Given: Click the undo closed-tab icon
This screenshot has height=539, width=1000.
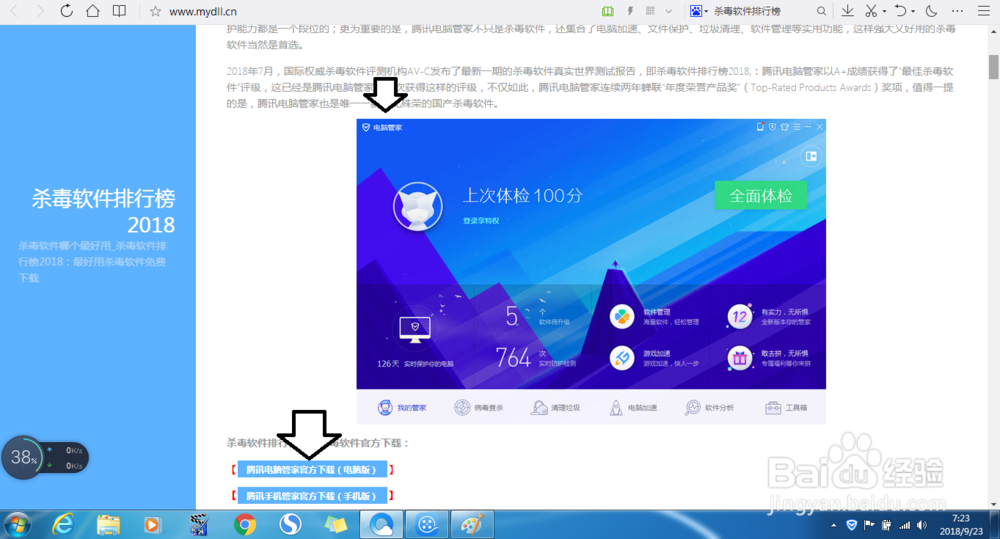Looking at the screenshot, I should click(900, 11).
